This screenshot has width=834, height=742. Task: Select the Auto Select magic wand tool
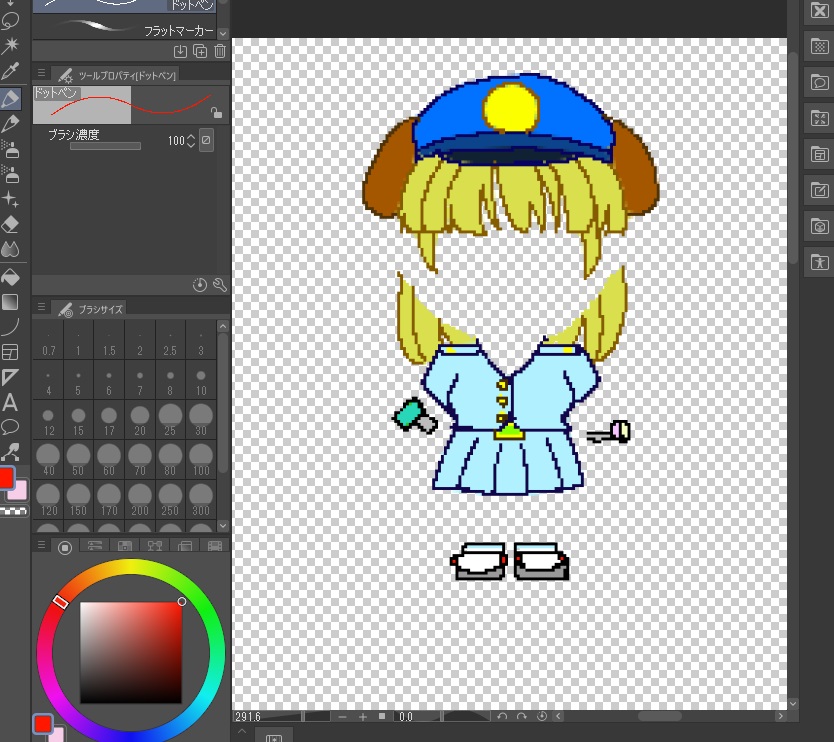[x=11, y=45]
